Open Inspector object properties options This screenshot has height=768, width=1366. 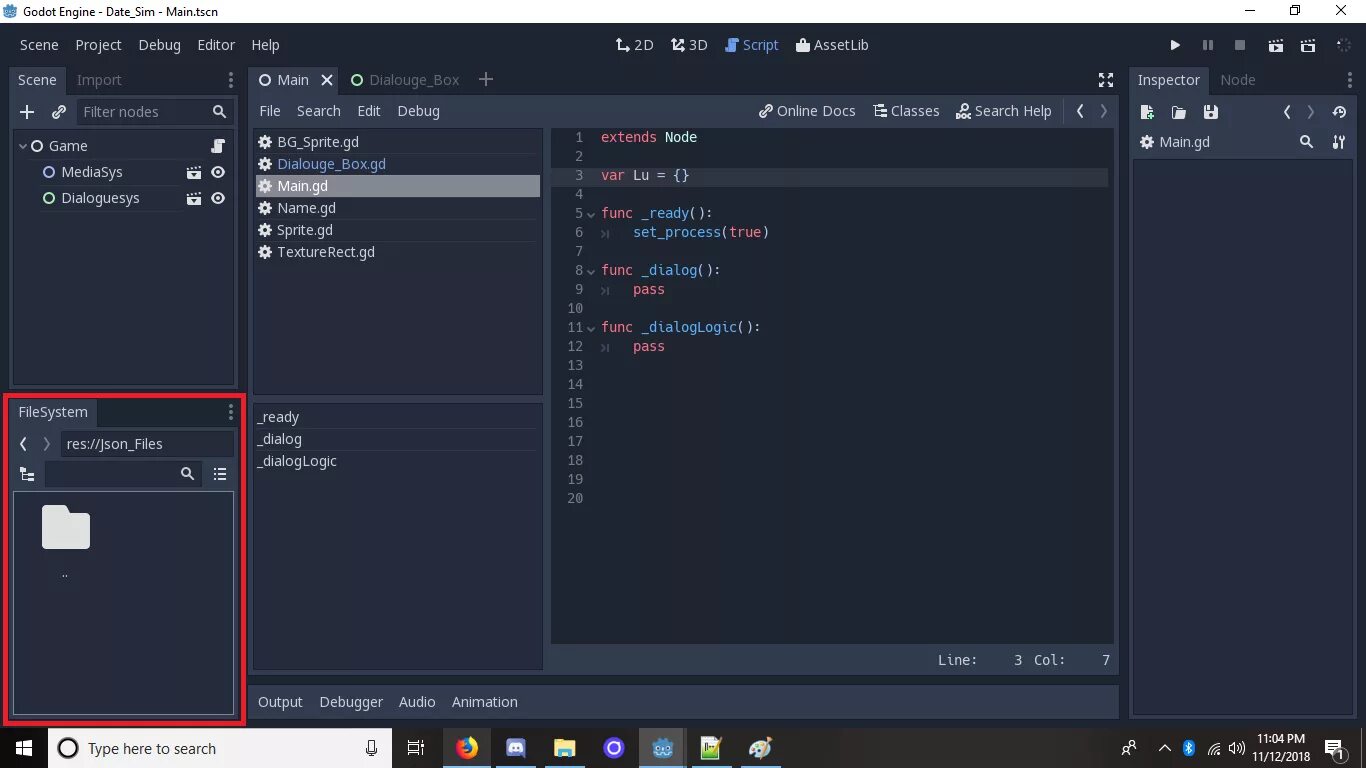[x=1339, y=142]
